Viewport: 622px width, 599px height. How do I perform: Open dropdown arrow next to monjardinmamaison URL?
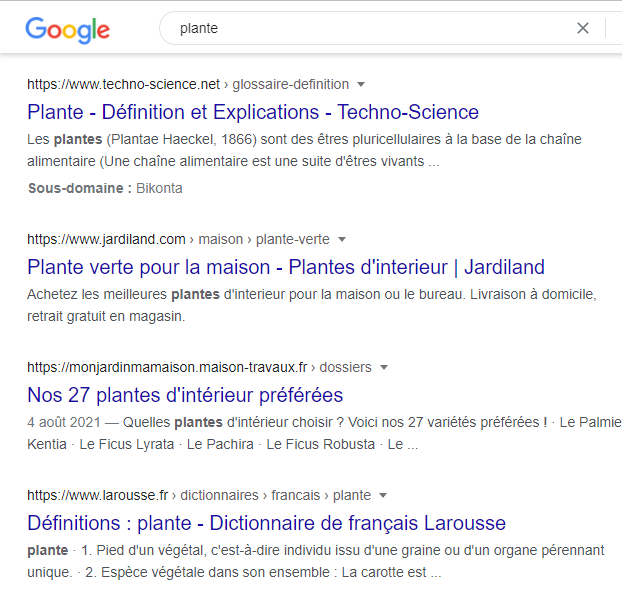pyautogui.click(x=384, y=367)
